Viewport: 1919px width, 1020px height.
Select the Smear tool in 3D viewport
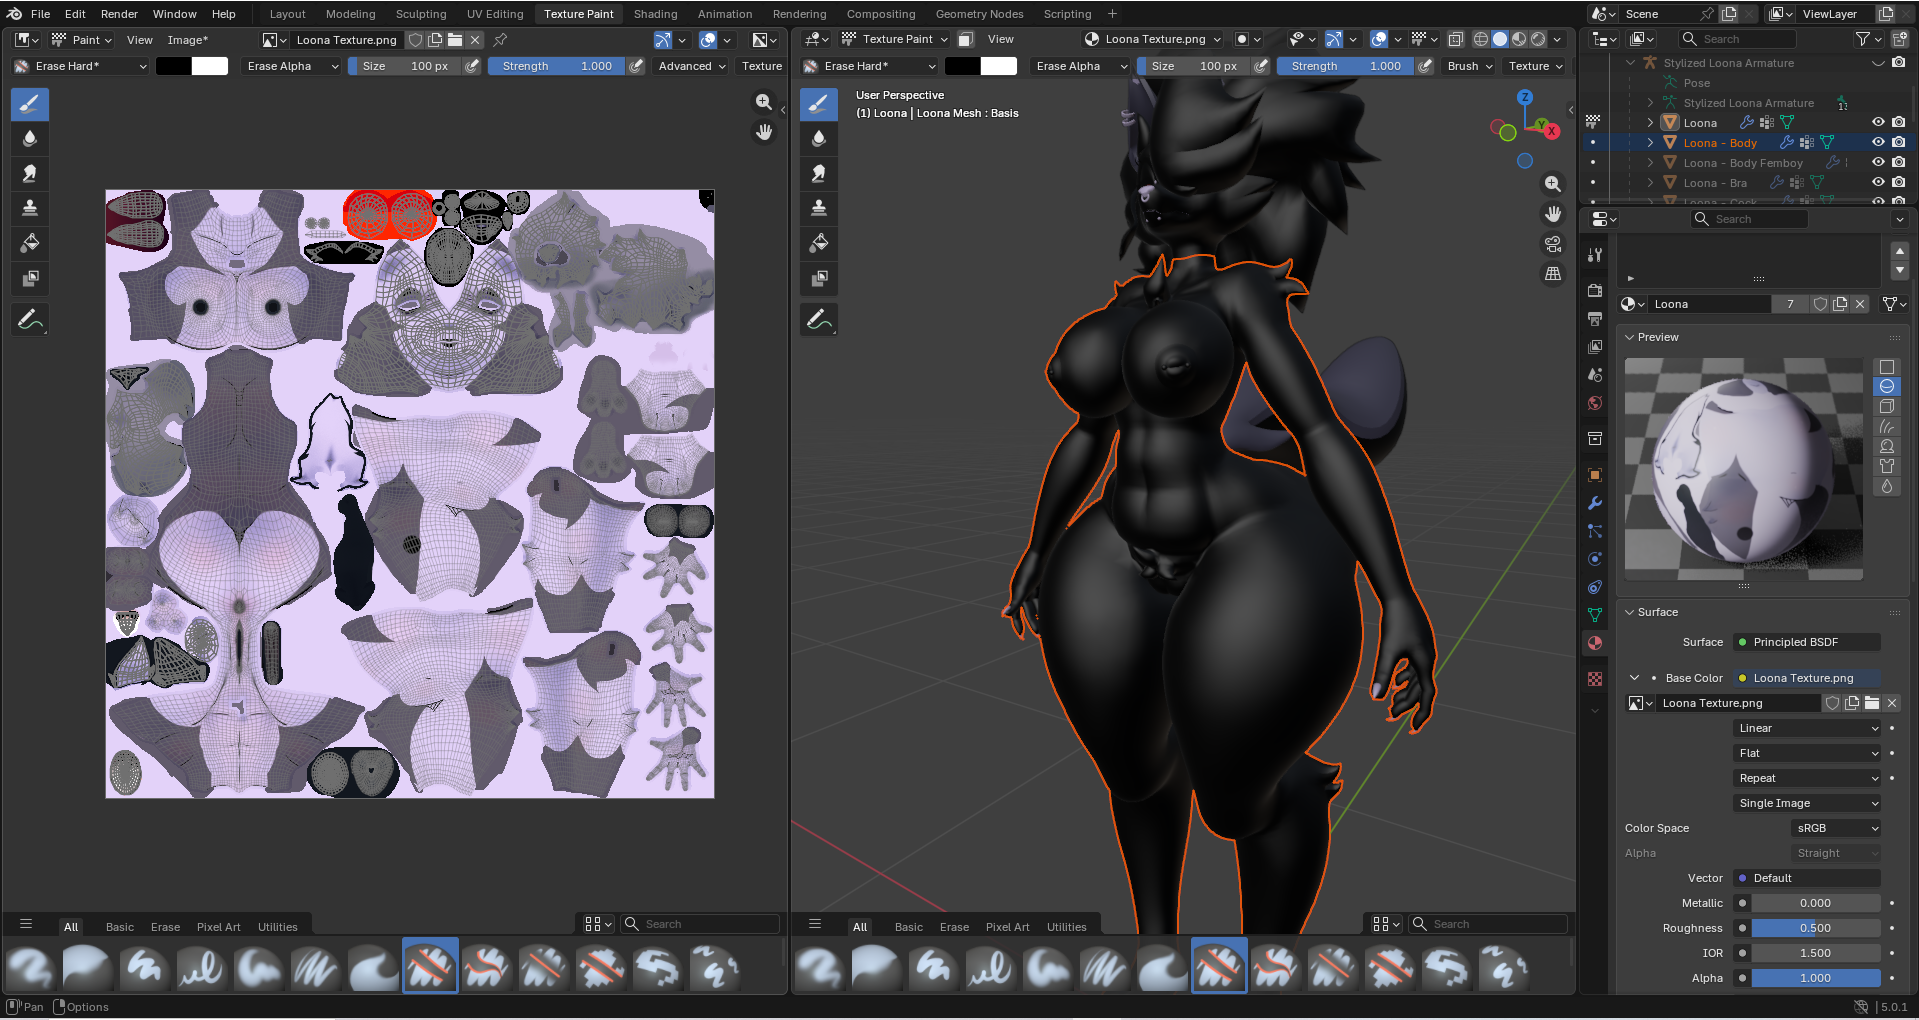tap(819, 174)
